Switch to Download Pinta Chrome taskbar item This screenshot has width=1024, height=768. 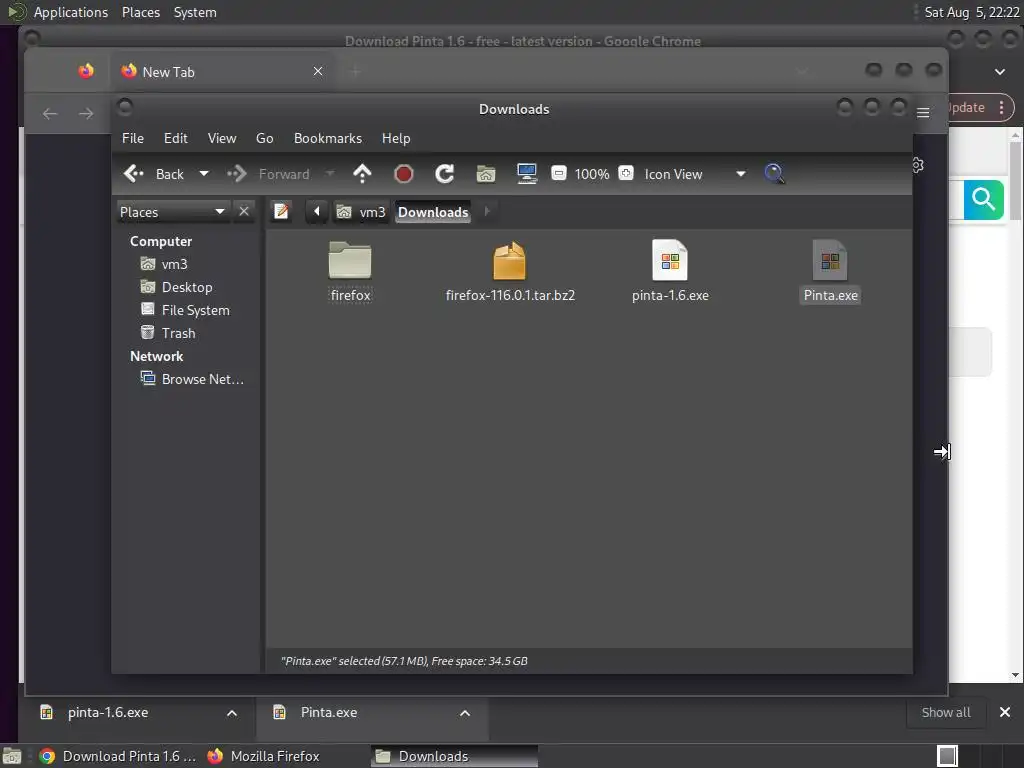pyautogui.click(x=118, y=756)
